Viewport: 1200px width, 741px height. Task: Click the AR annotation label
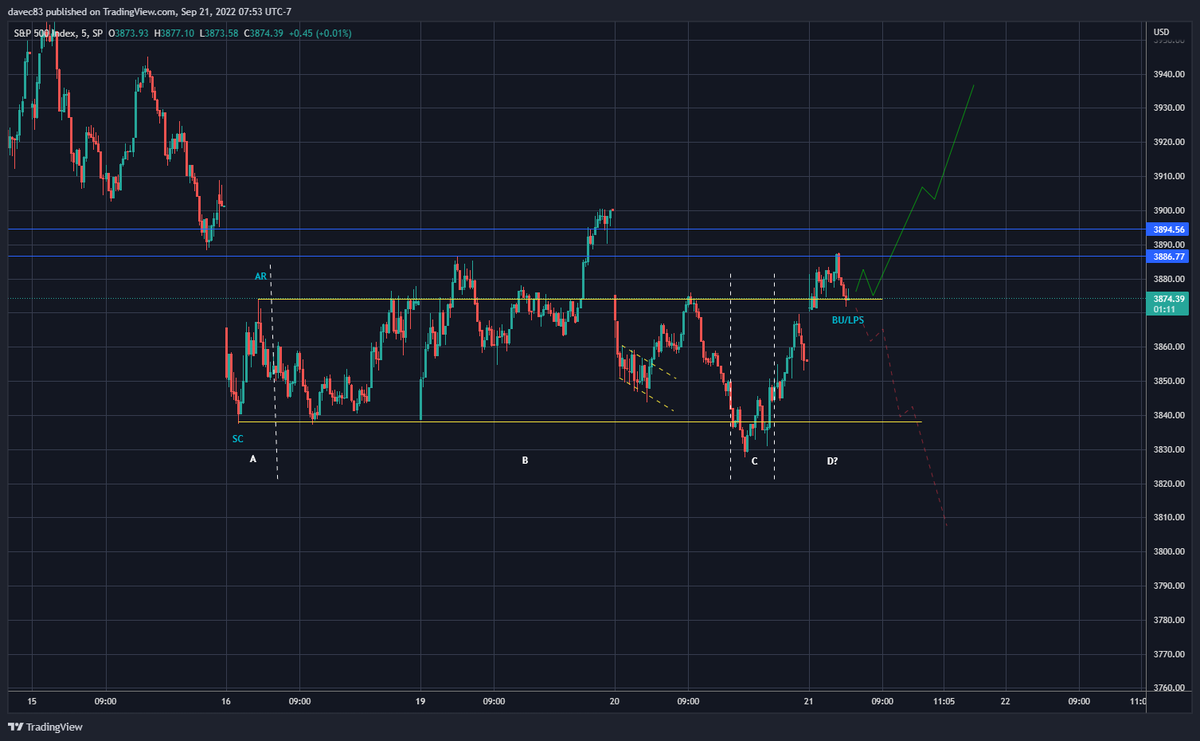[260, 276]
